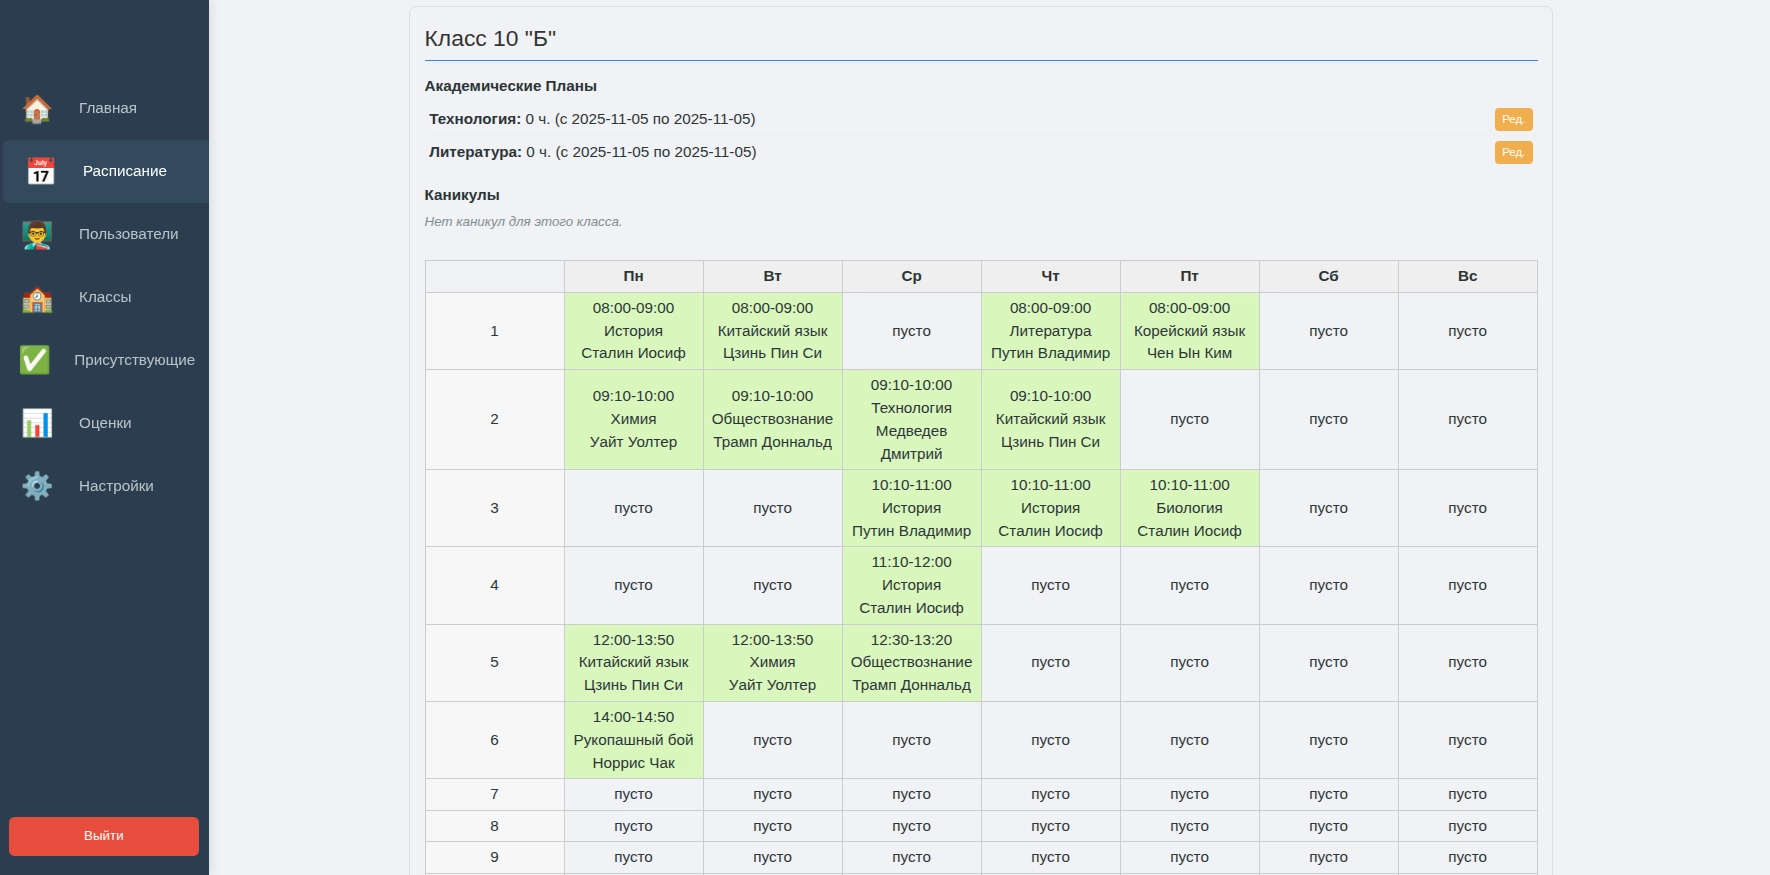Select Monday lesson 2 Химия Уайт Уолтер

[x=634, y=419]
